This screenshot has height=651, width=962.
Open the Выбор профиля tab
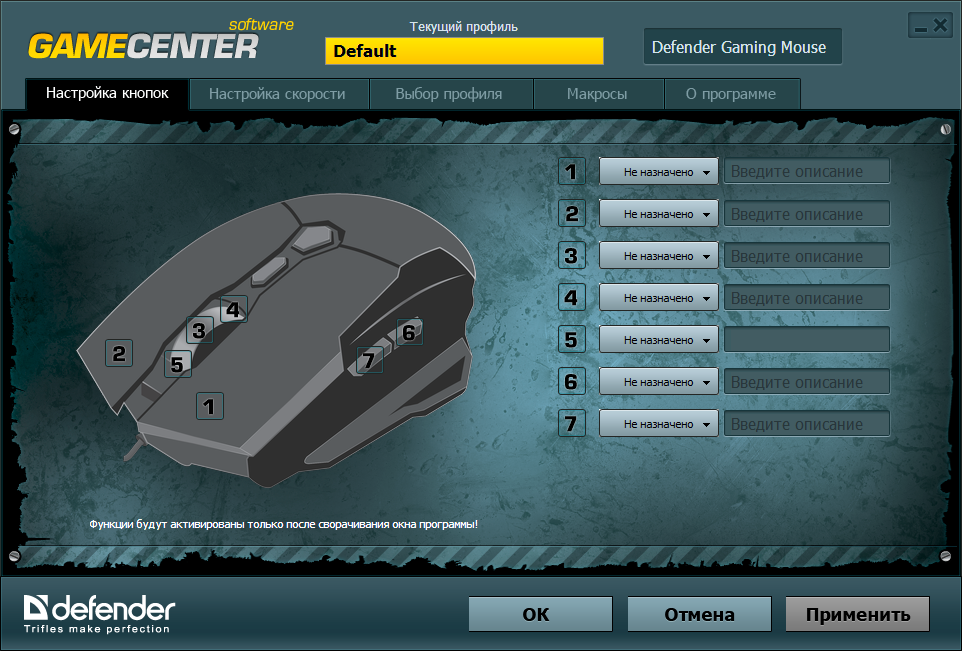pos(451,94)
